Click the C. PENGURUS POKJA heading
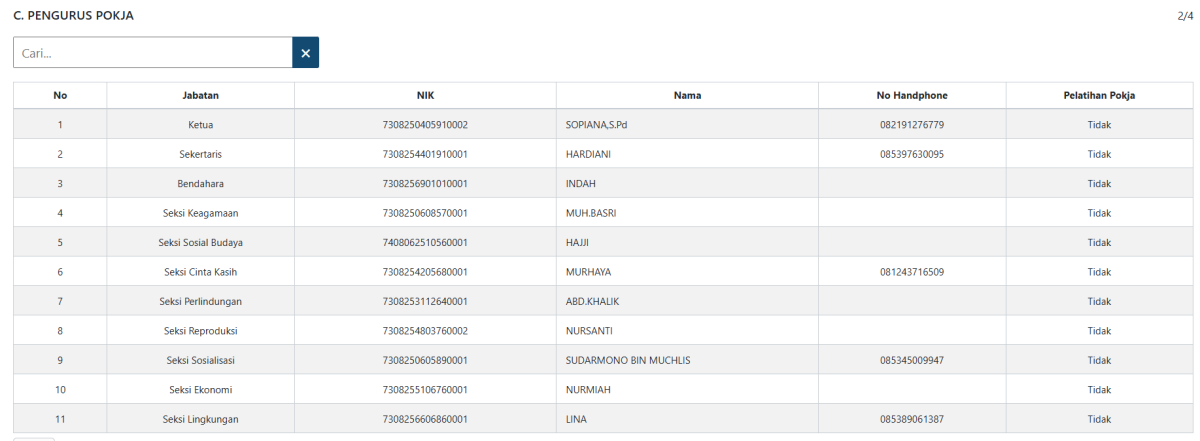This screenshot has width=1200, height=441. tap(73, 16)
